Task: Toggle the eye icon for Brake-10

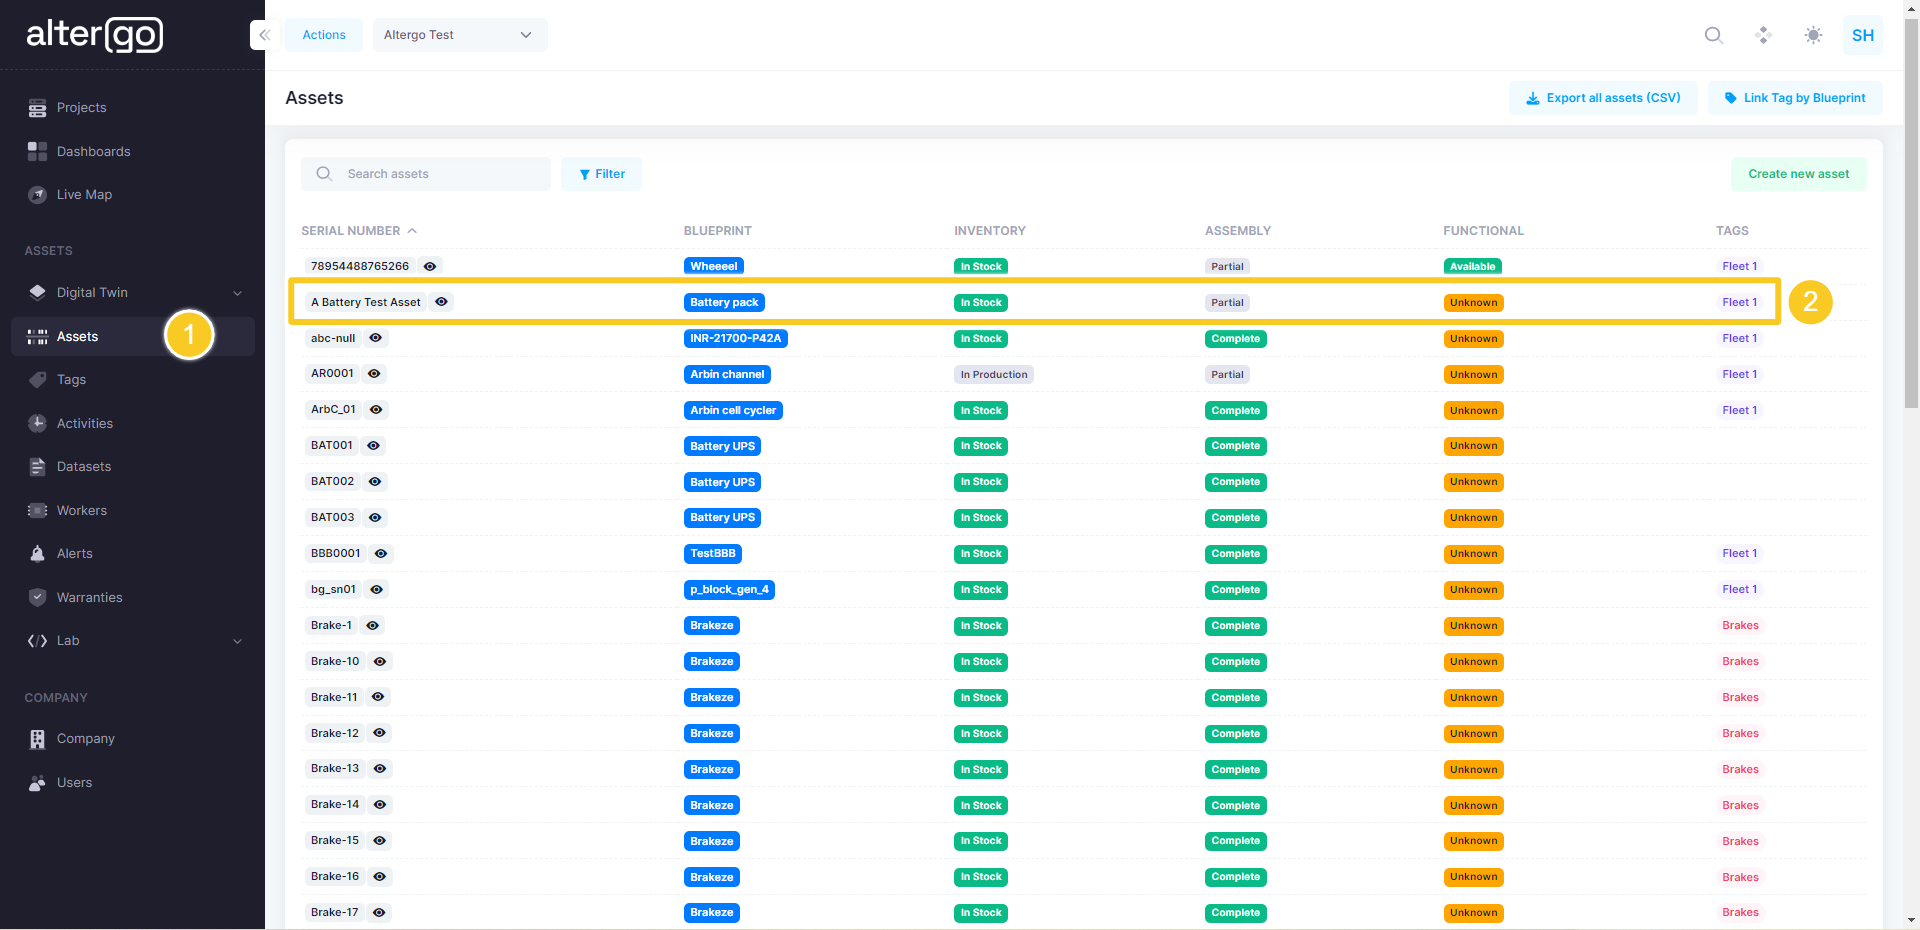Action: pos(380,662)
